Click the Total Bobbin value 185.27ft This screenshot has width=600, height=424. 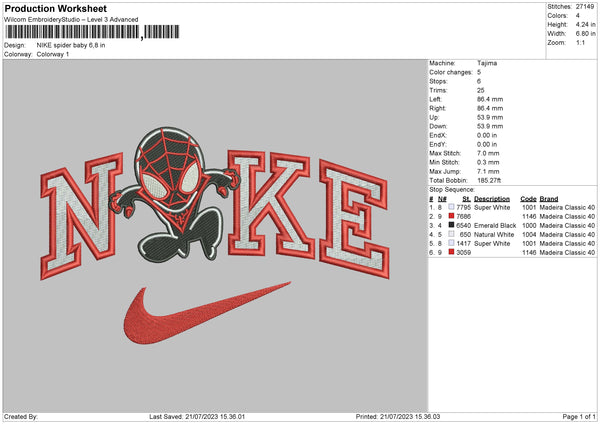489,180
